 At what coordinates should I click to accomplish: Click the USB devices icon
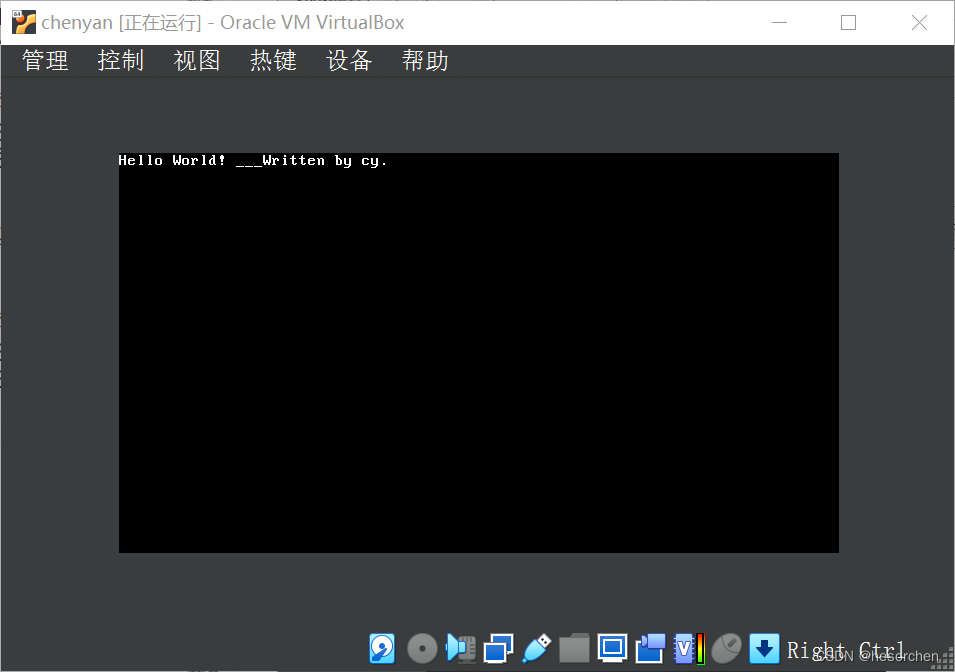[537, 648]
